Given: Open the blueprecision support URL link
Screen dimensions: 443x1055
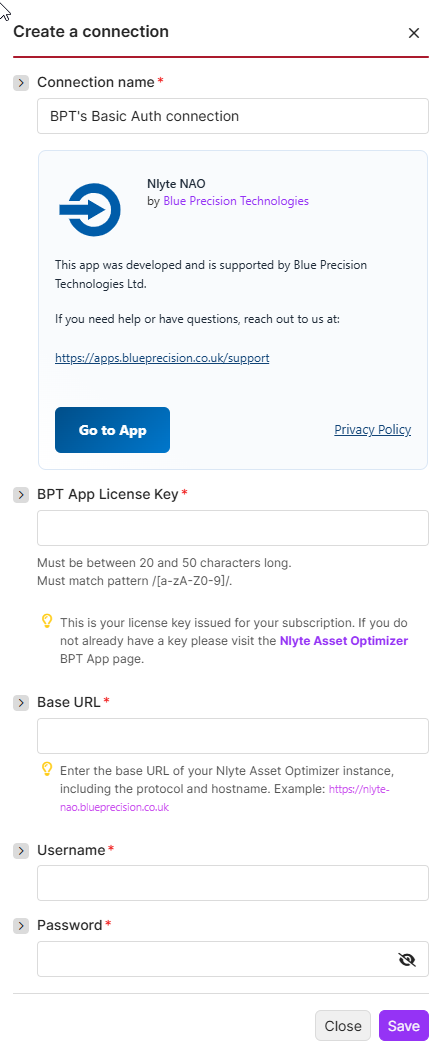Looking at the screenshot, I should [162, 358].
